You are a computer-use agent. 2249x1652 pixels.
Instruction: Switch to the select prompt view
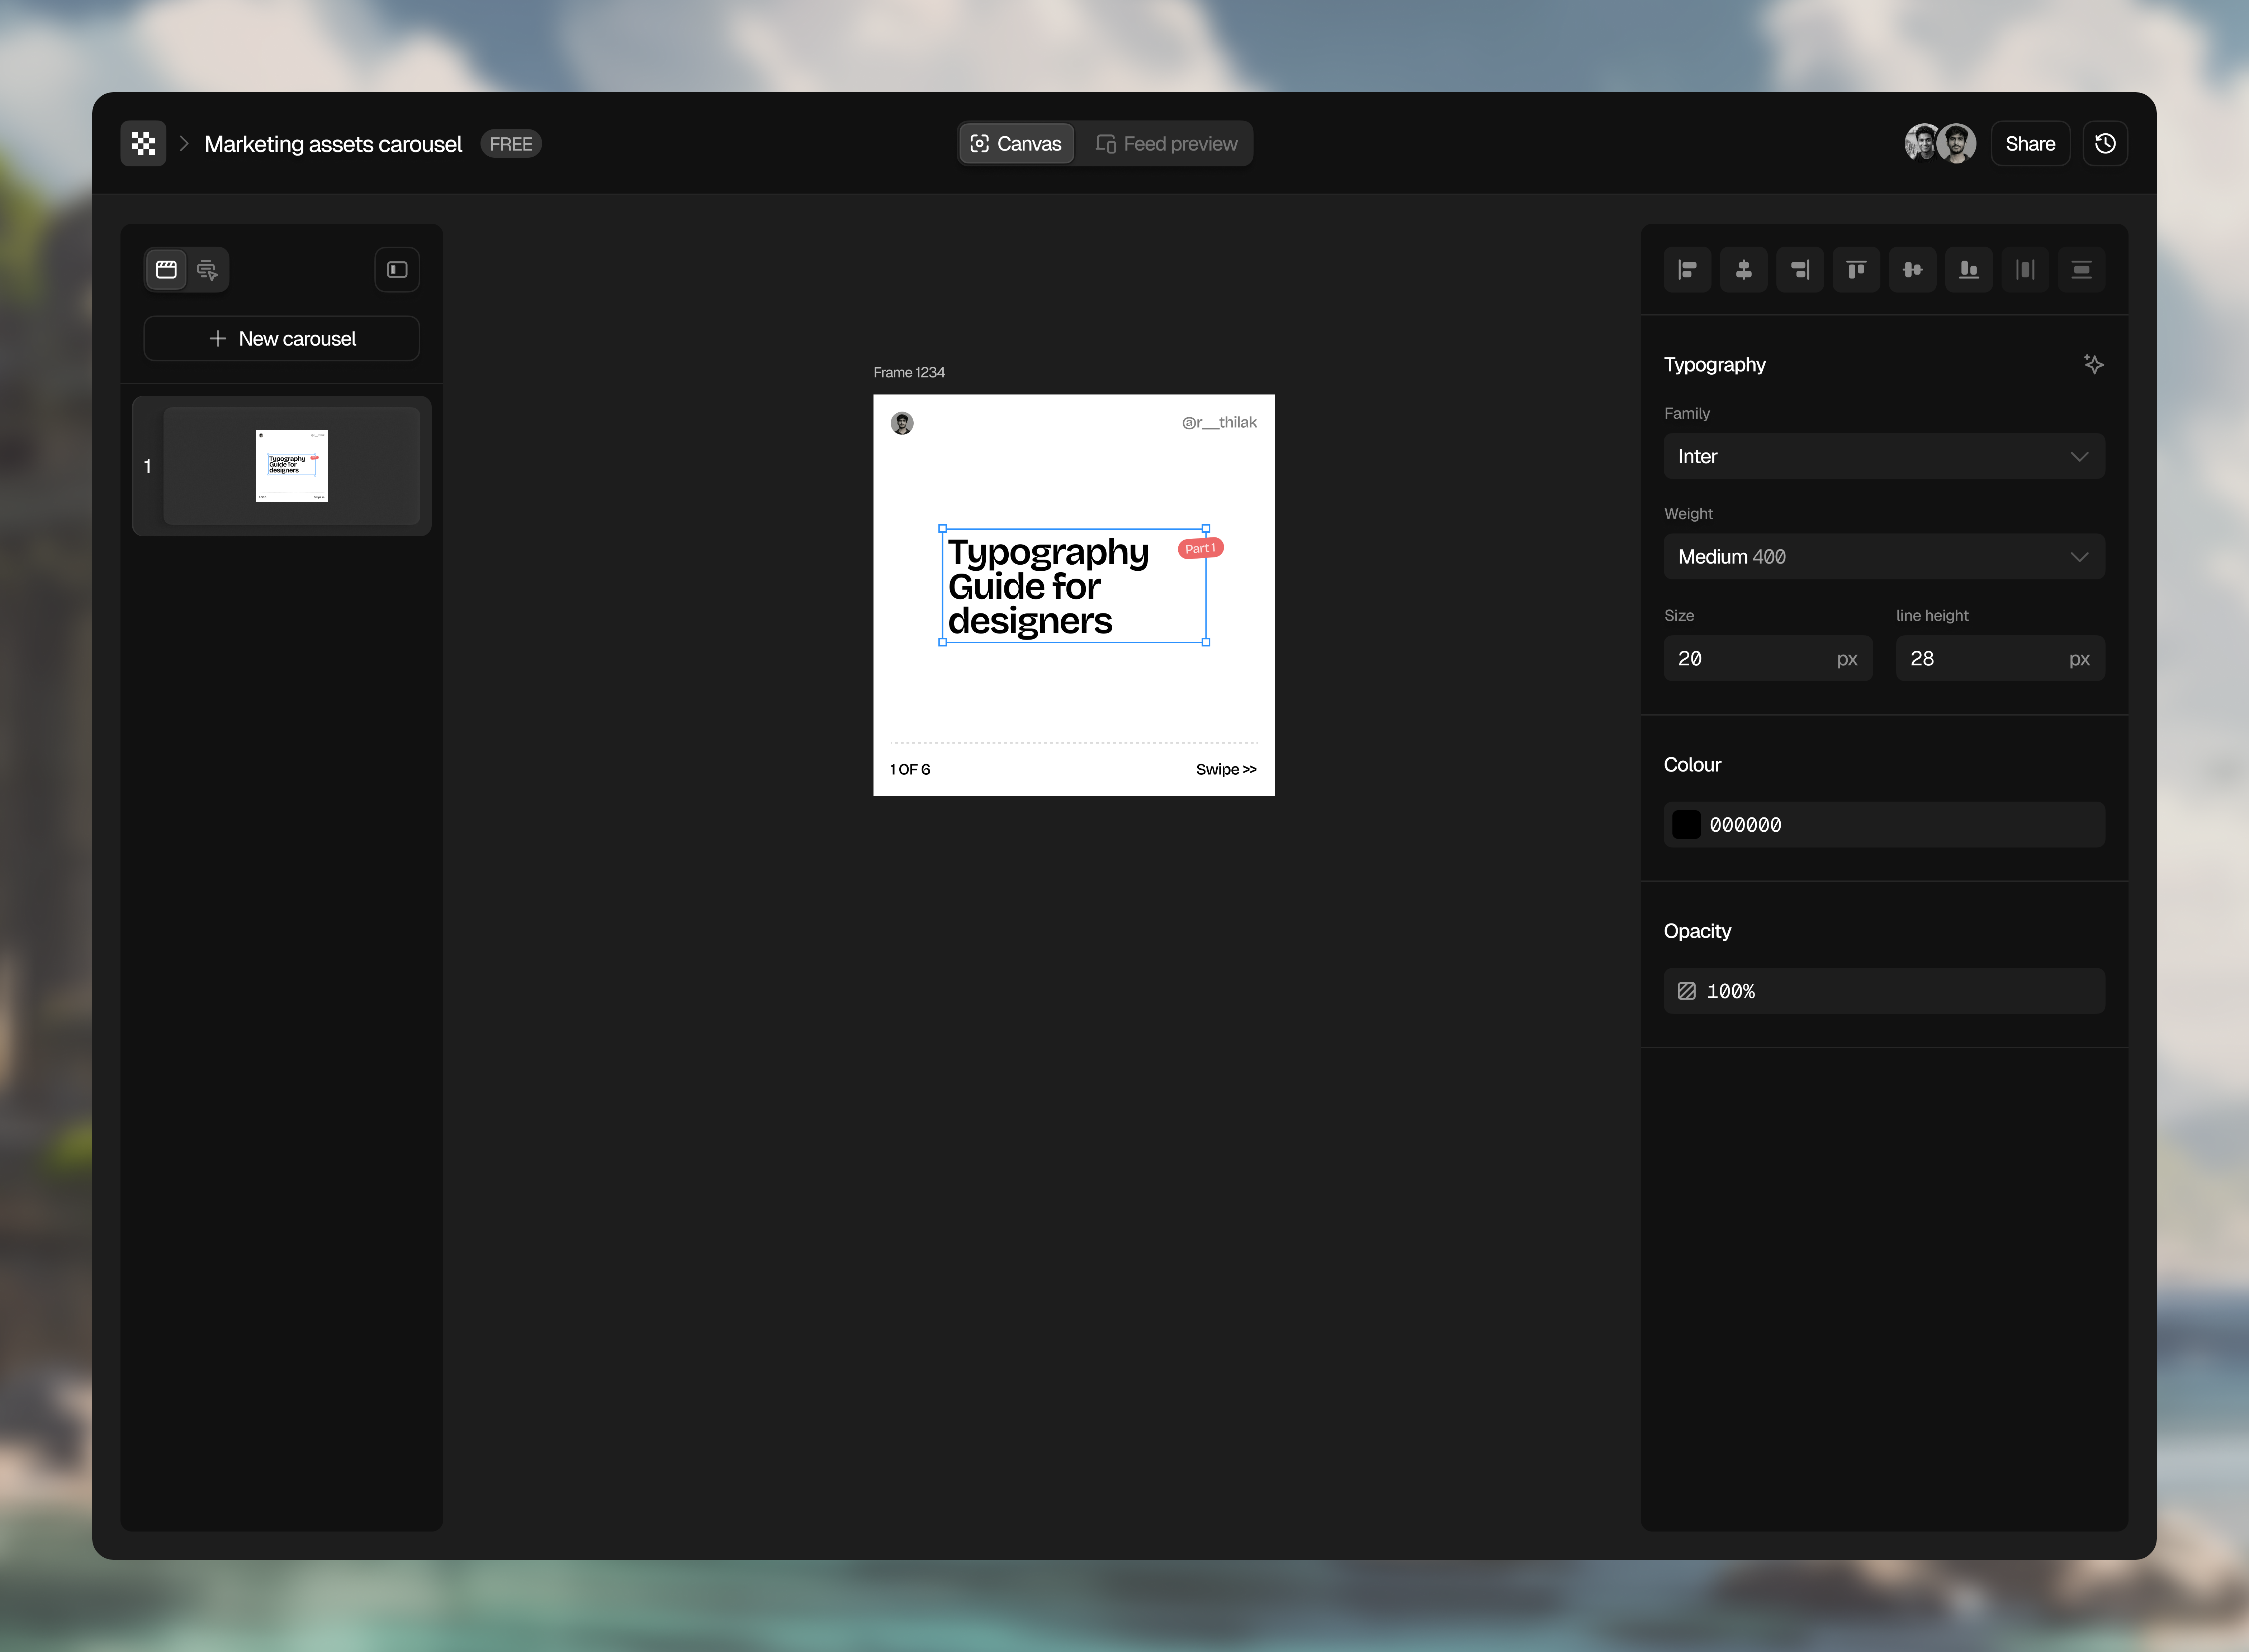[x=207, y=269]
